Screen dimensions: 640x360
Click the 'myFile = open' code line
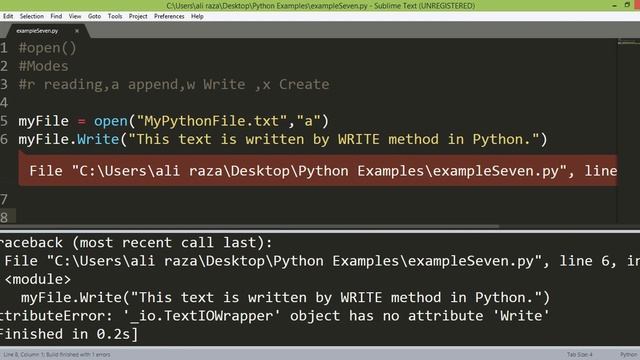(173, 121)
